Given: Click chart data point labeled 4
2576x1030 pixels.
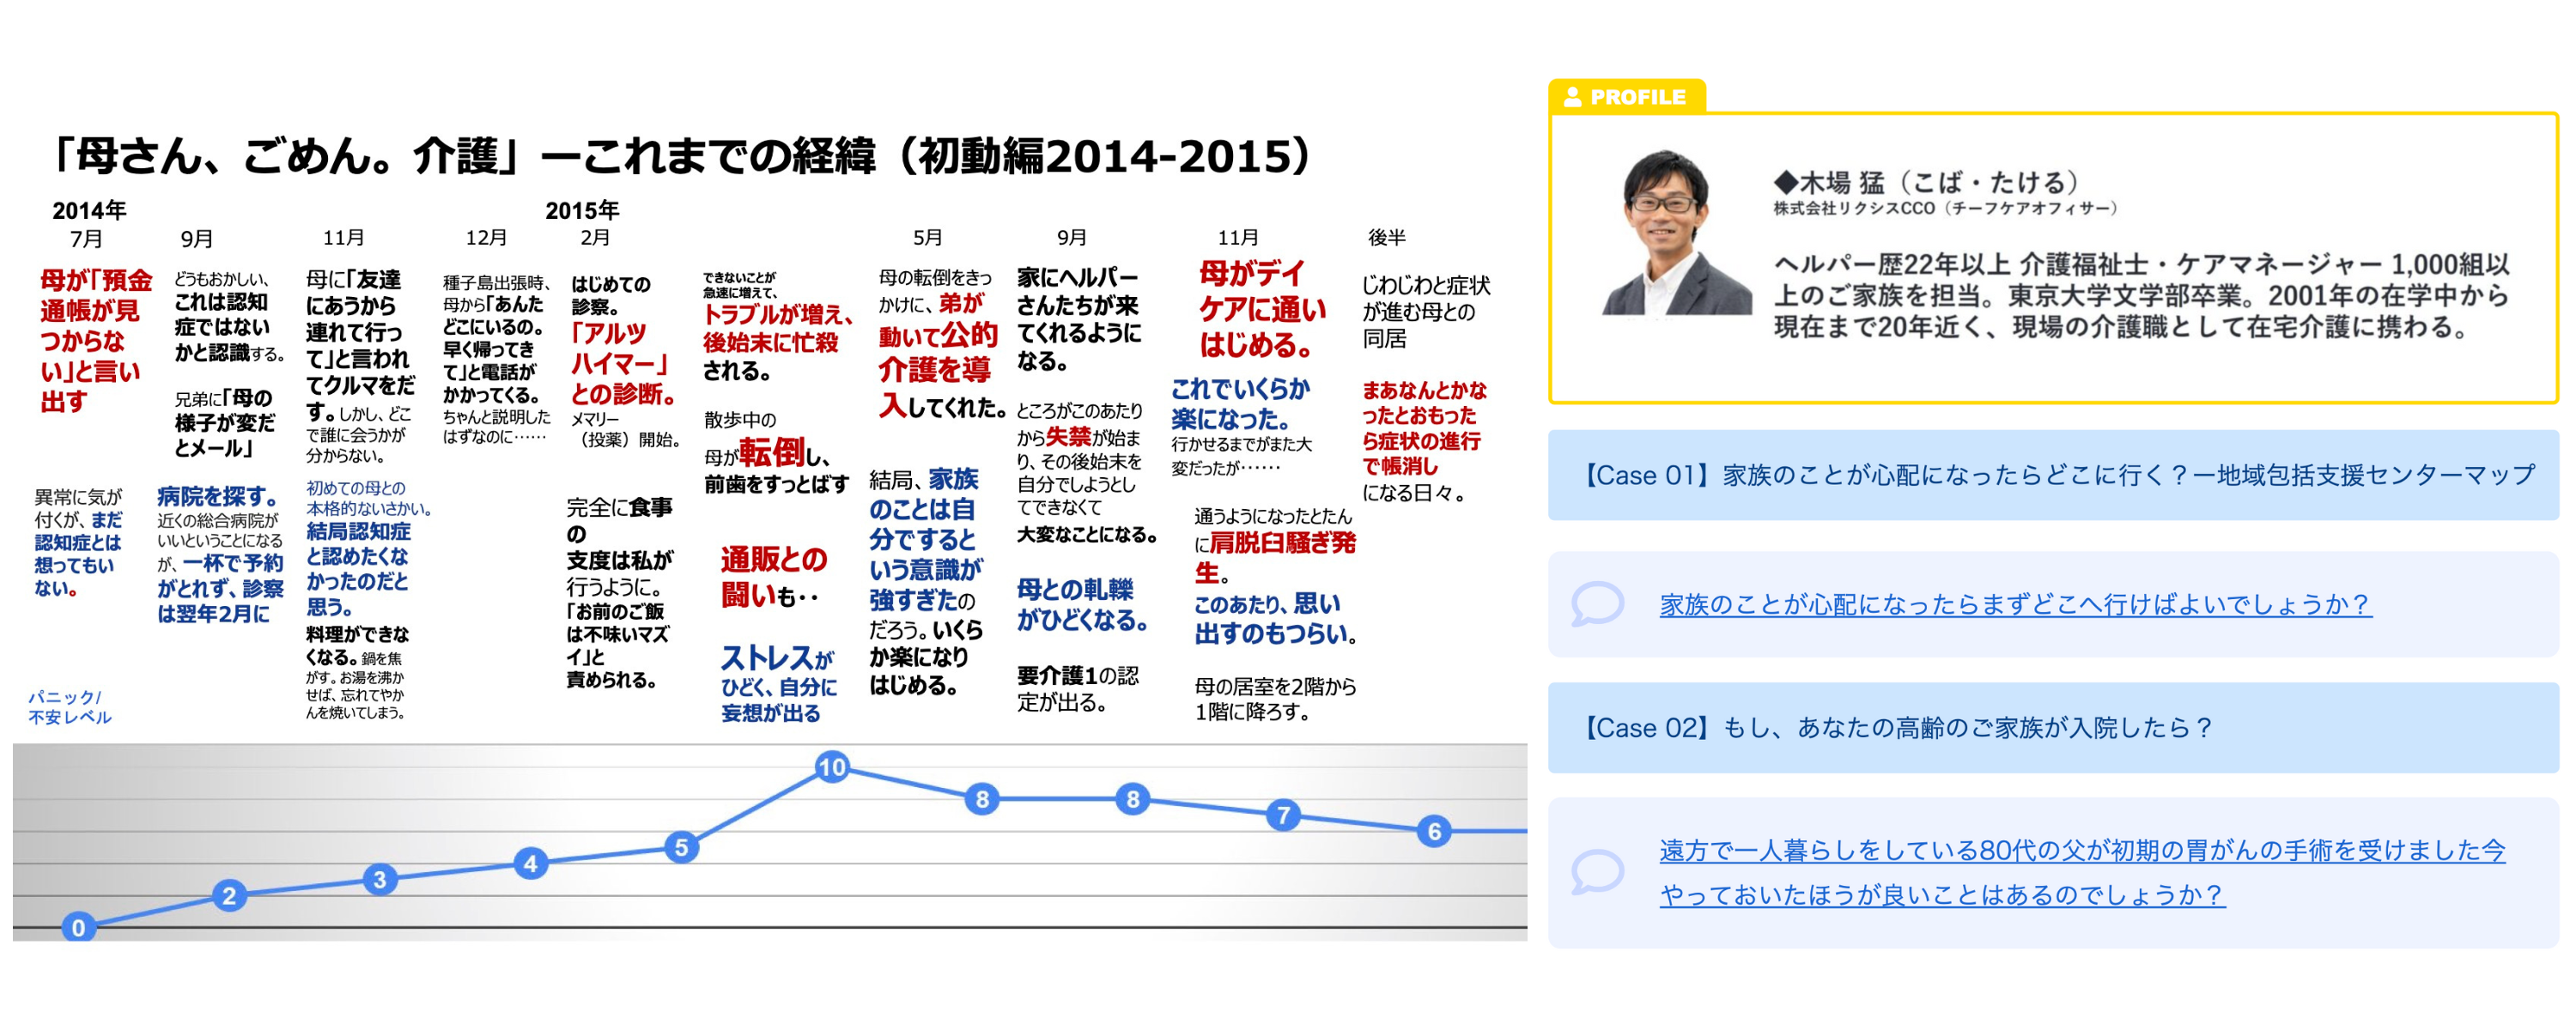Looking at the screenshot, I should pos(530,863).
